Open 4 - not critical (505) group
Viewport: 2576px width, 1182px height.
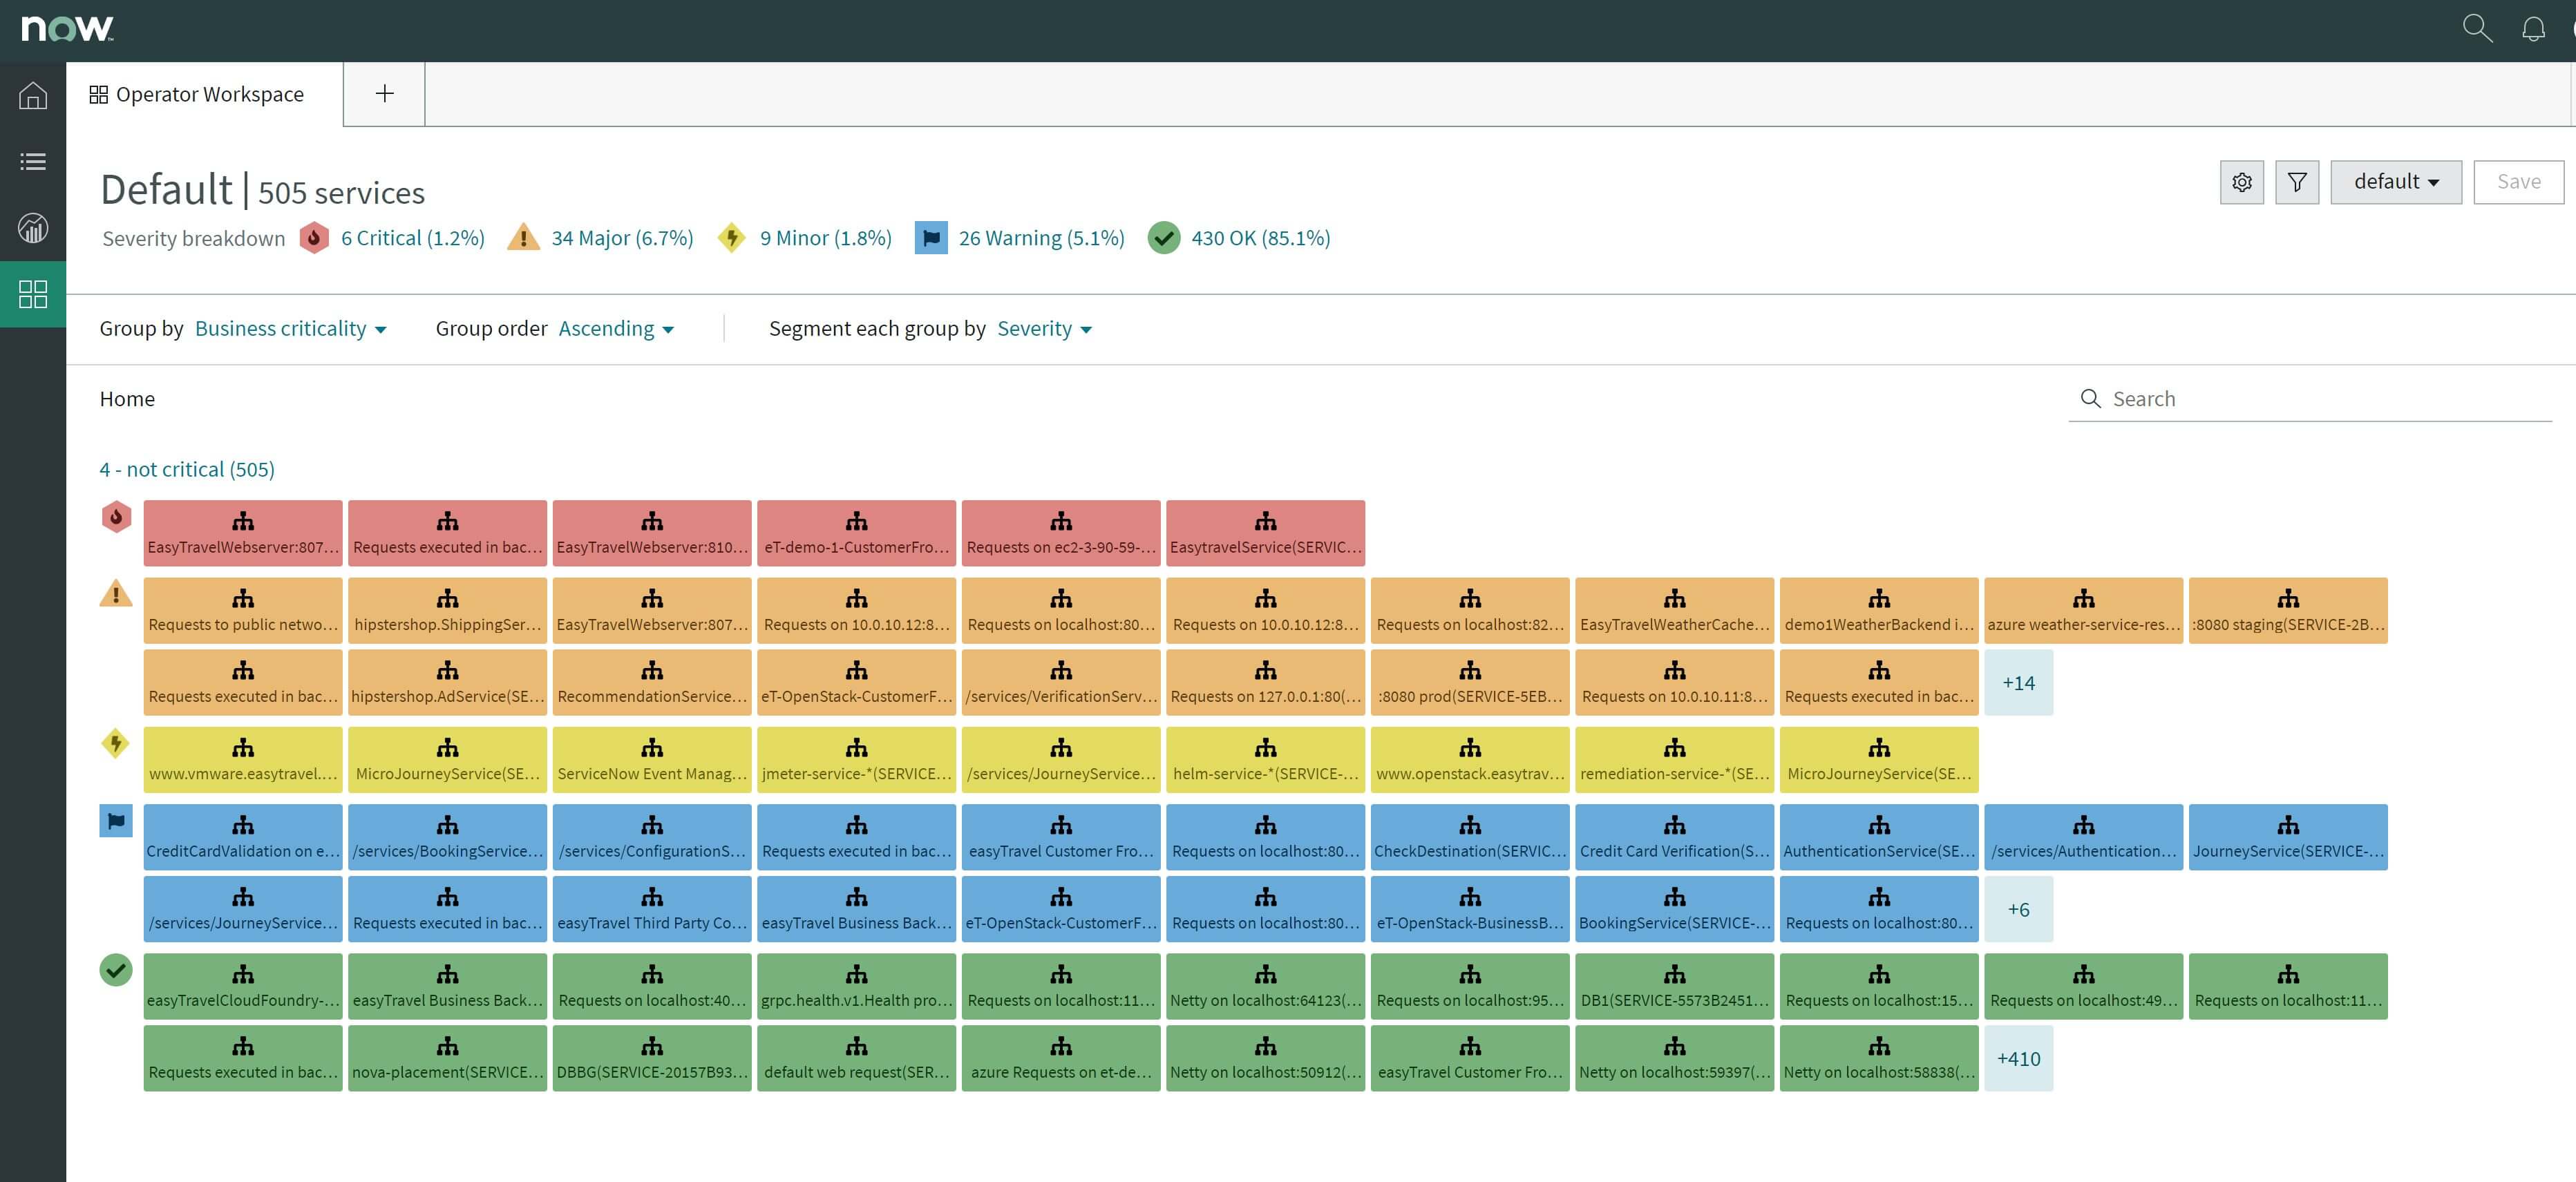tap(187, 469)
